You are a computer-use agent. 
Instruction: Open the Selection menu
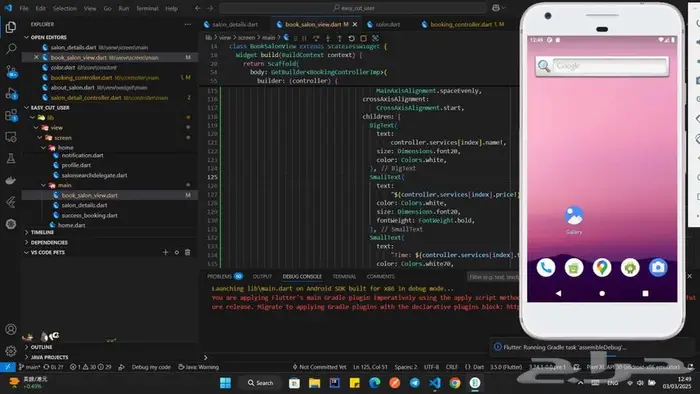65,8
